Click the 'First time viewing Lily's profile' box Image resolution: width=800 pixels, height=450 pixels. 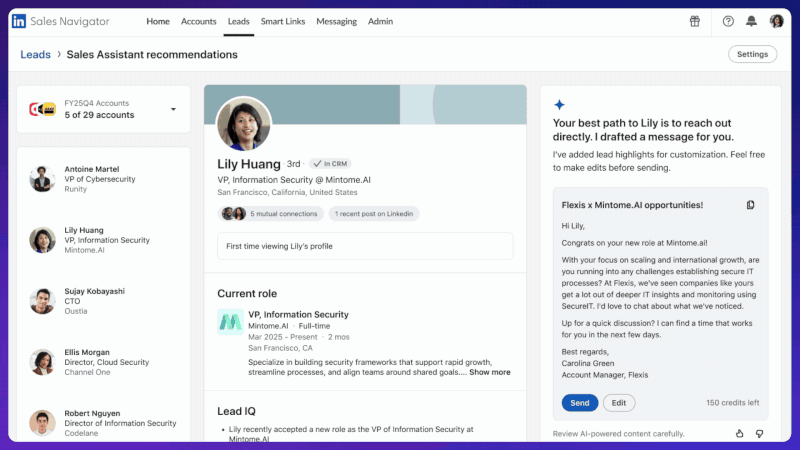point(365,246)
